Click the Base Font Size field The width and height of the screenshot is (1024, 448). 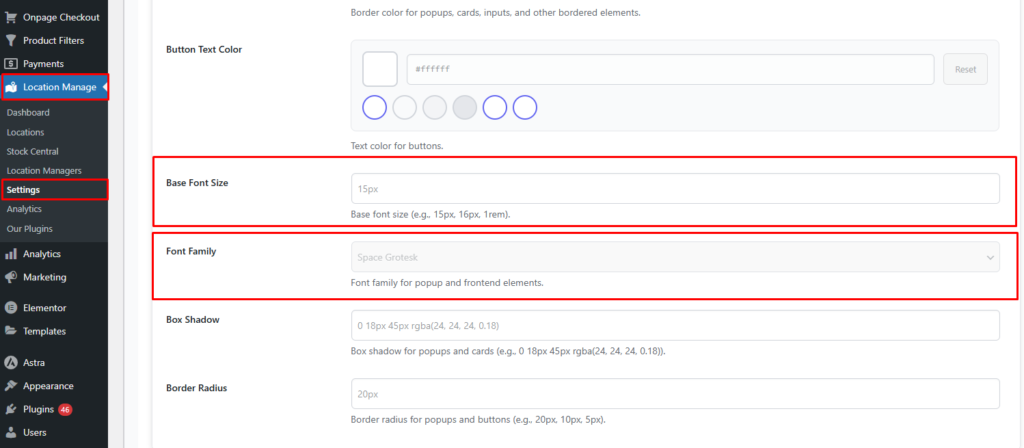pos(675,188)
